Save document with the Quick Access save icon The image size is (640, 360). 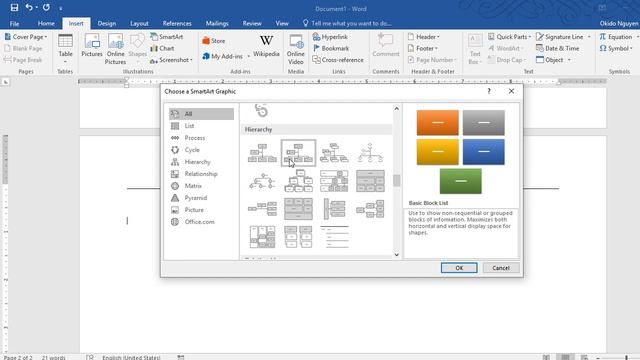coord(14,7)
